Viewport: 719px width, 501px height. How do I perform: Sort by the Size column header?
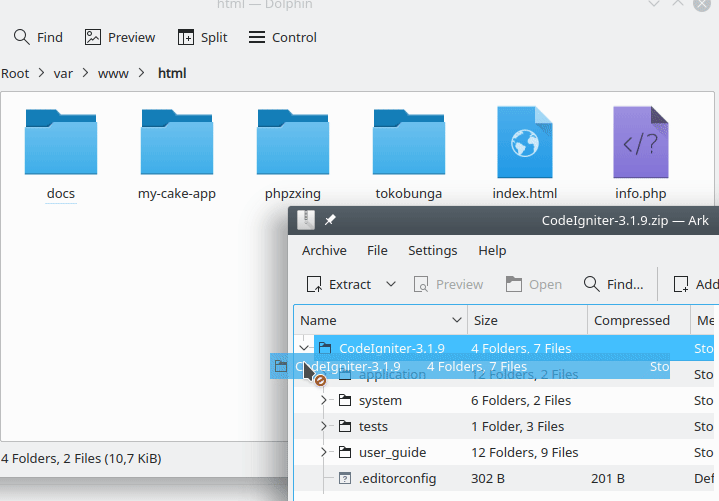pos(526,320)
